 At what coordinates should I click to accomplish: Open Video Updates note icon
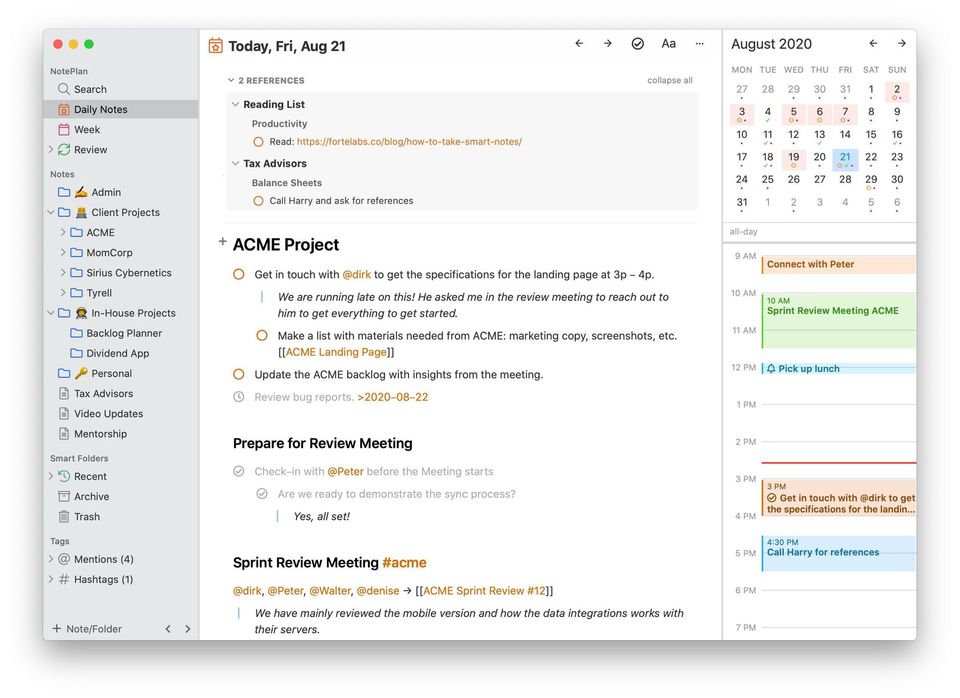pos(64,414)
